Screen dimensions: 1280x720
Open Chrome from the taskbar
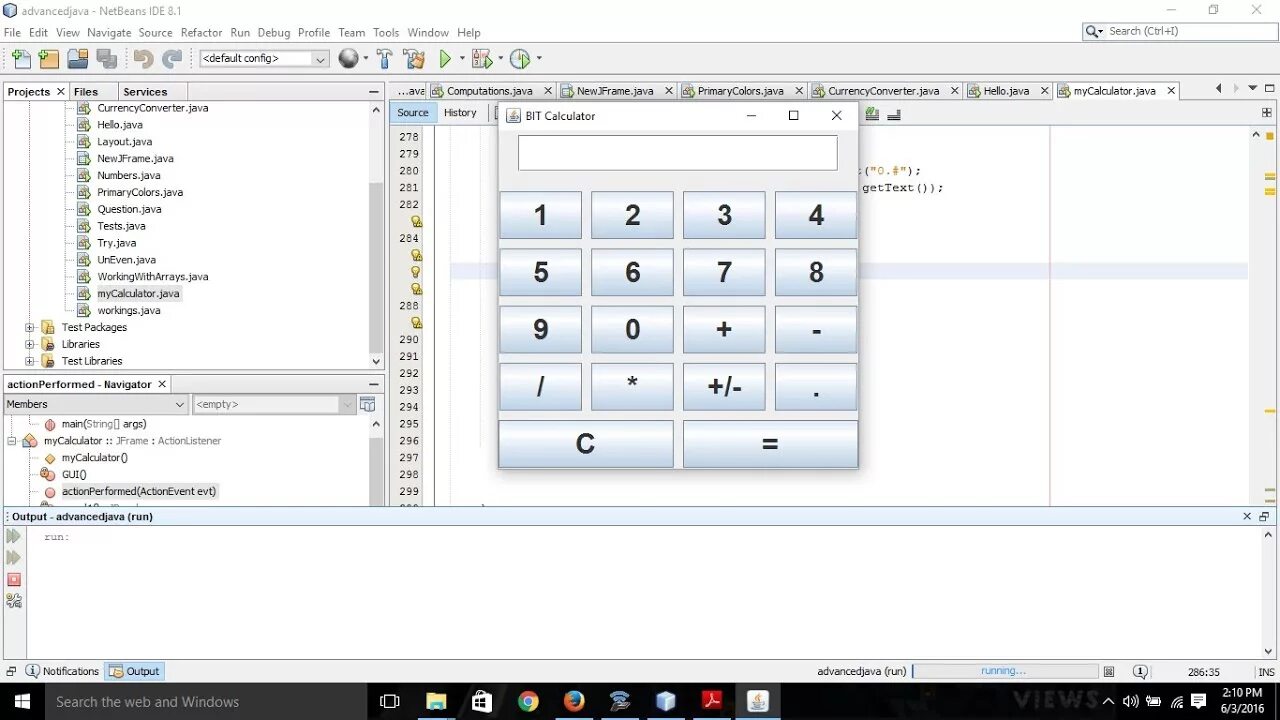[x=528, y=702]
